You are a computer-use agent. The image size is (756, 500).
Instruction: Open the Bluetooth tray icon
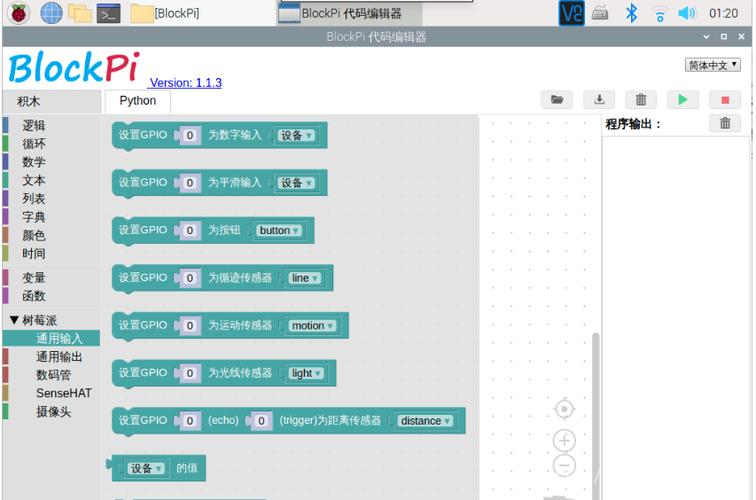[x=631, y=13]
